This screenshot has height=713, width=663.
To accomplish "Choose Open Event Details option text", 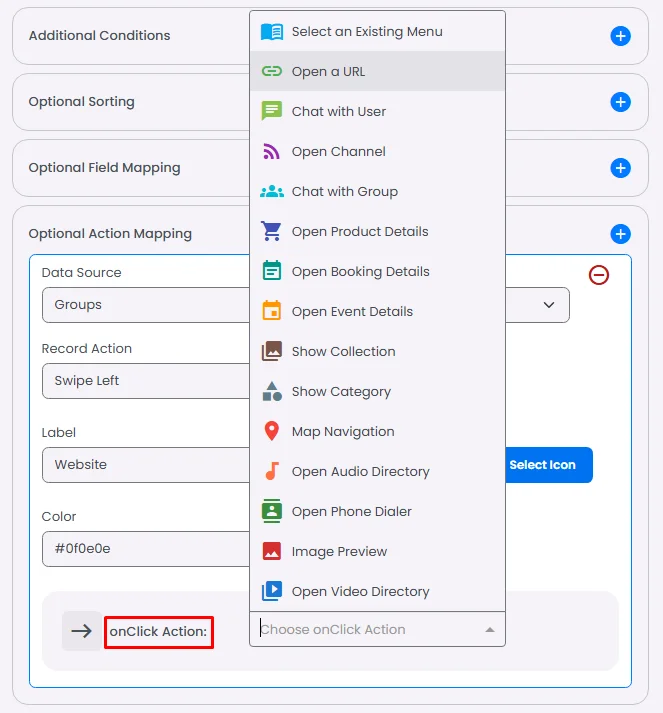I will tap(352, 311).
